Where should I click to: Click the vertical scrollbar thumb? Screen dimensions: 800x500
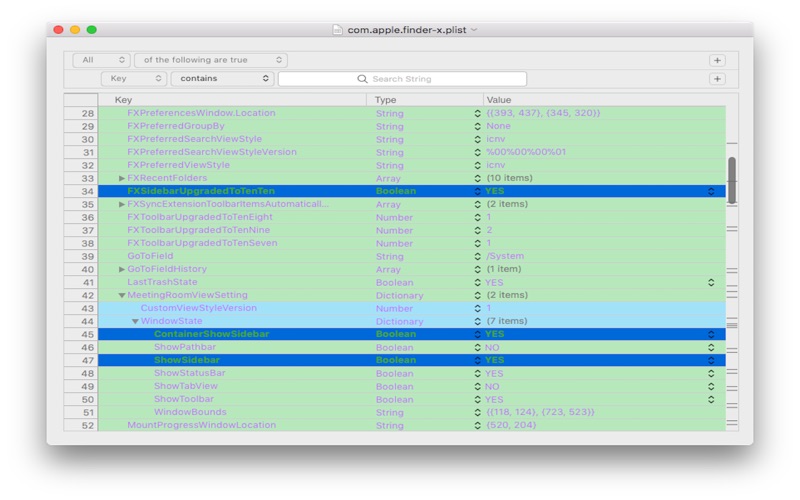click(732, 180)
